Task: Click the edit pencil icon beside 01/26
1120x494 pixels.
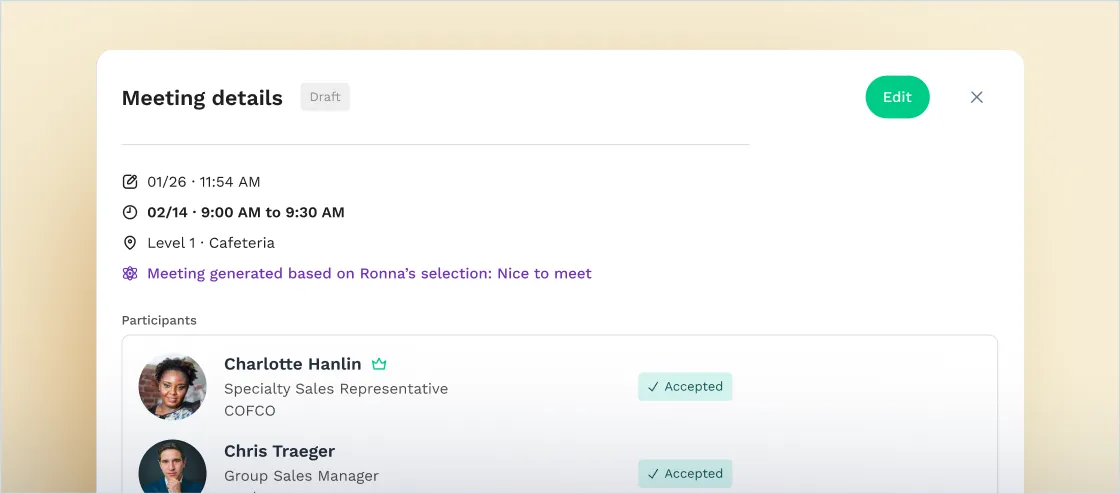Action: [129, 182]
